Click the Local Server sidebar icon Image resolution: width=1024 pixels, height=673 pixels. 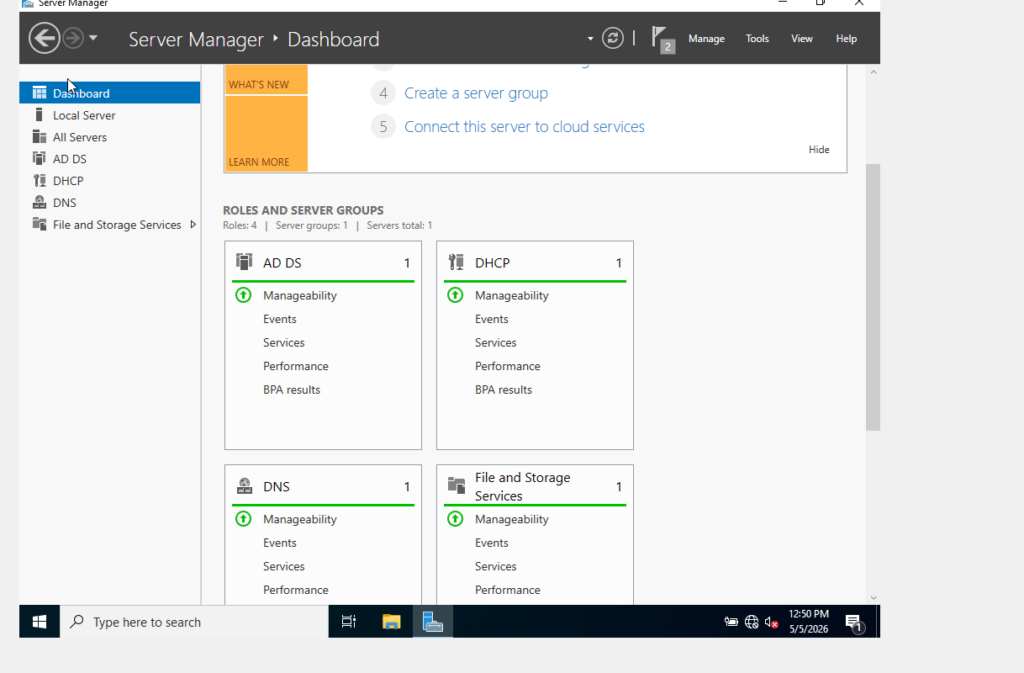[x=39, y=115]
